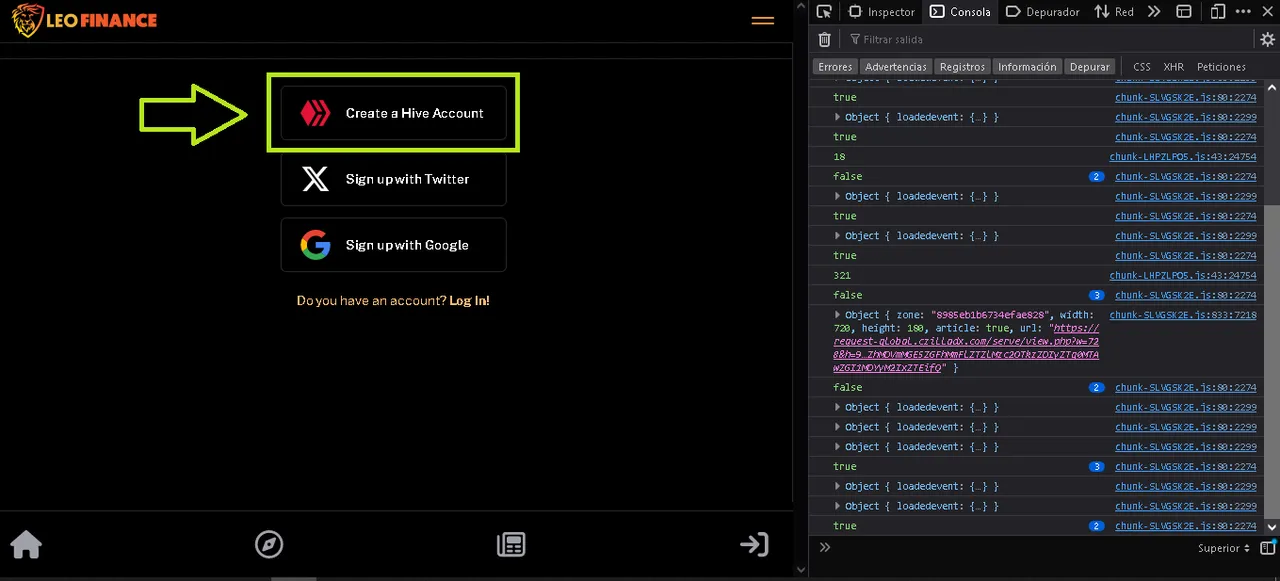Click the LeoFinance lion logo

[27, 20]
